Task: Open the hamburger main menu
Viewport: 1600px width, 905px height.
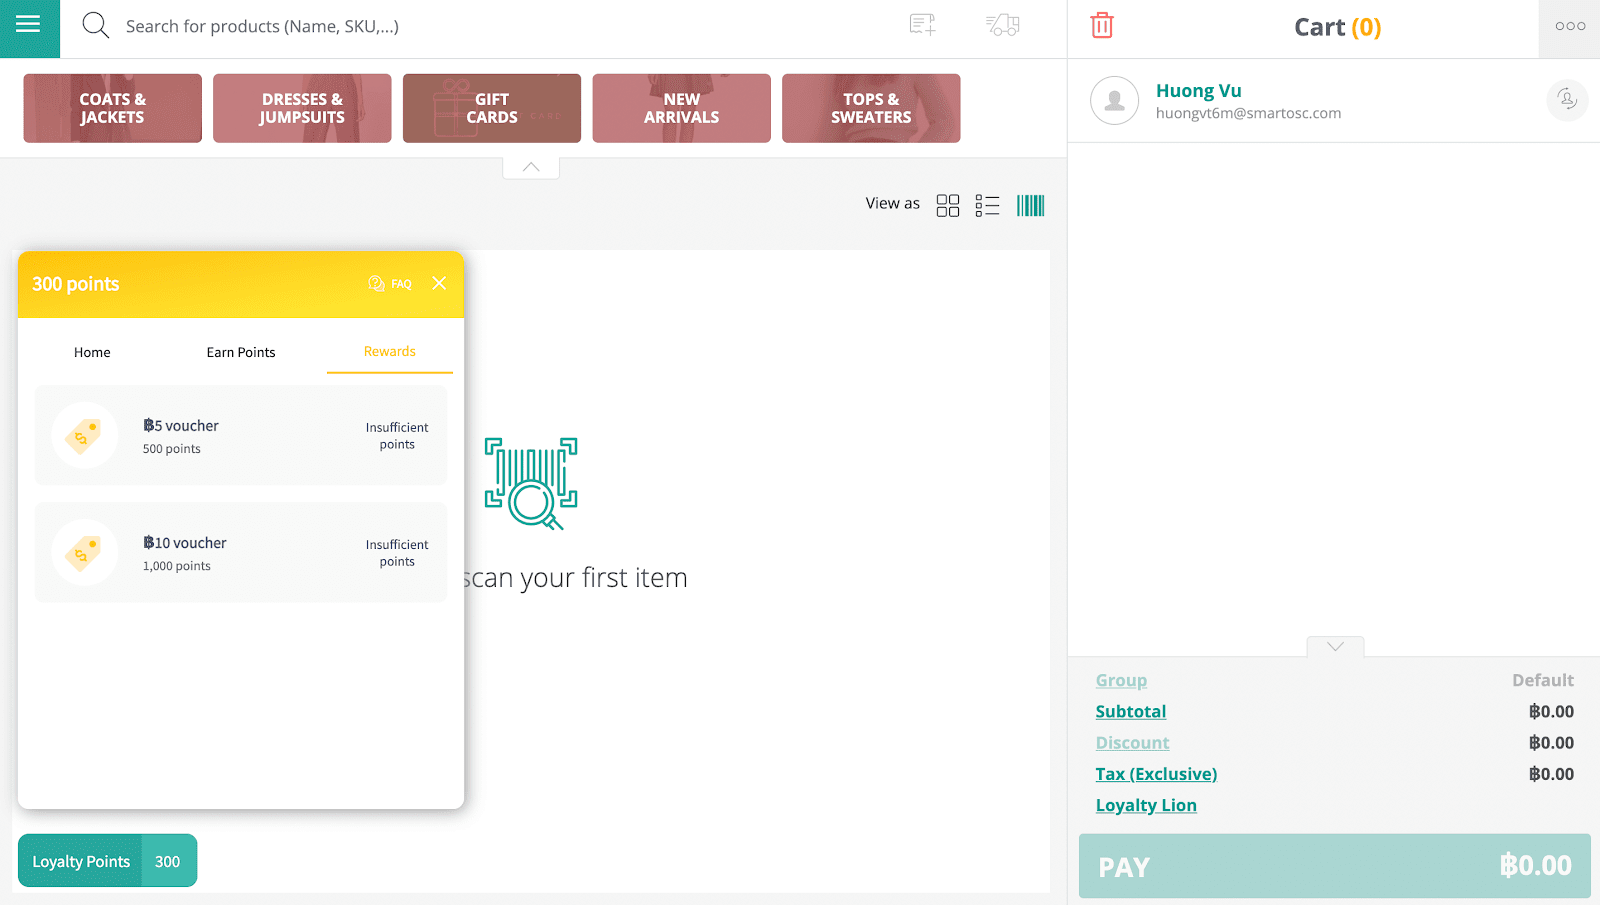Action: click(x=29, y=26)
